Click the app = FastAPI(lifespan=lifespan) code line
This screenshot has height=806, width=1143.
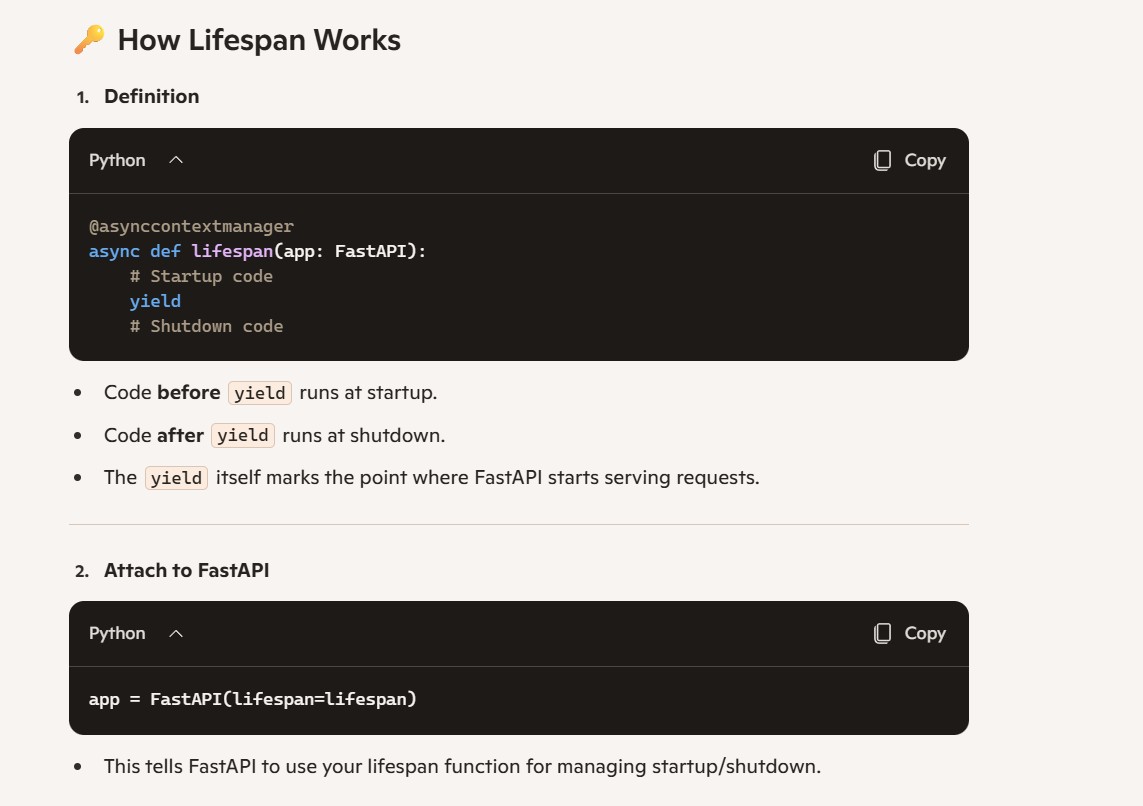[252, 699]
